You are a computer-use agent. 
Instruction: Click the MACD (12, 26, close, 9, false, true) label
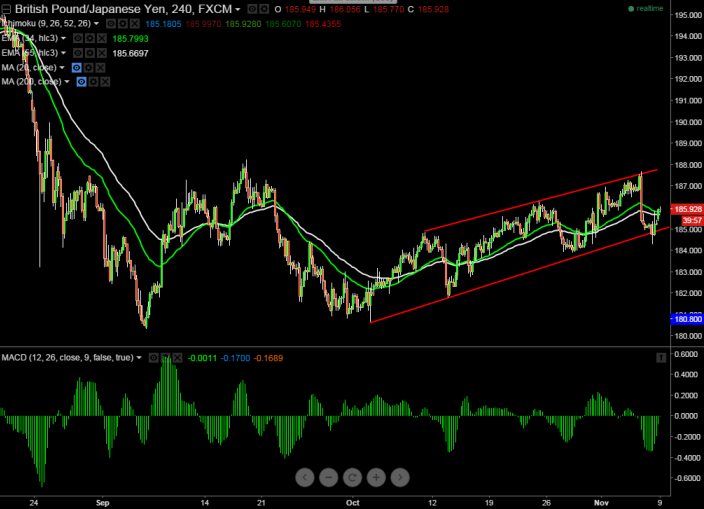67,358
